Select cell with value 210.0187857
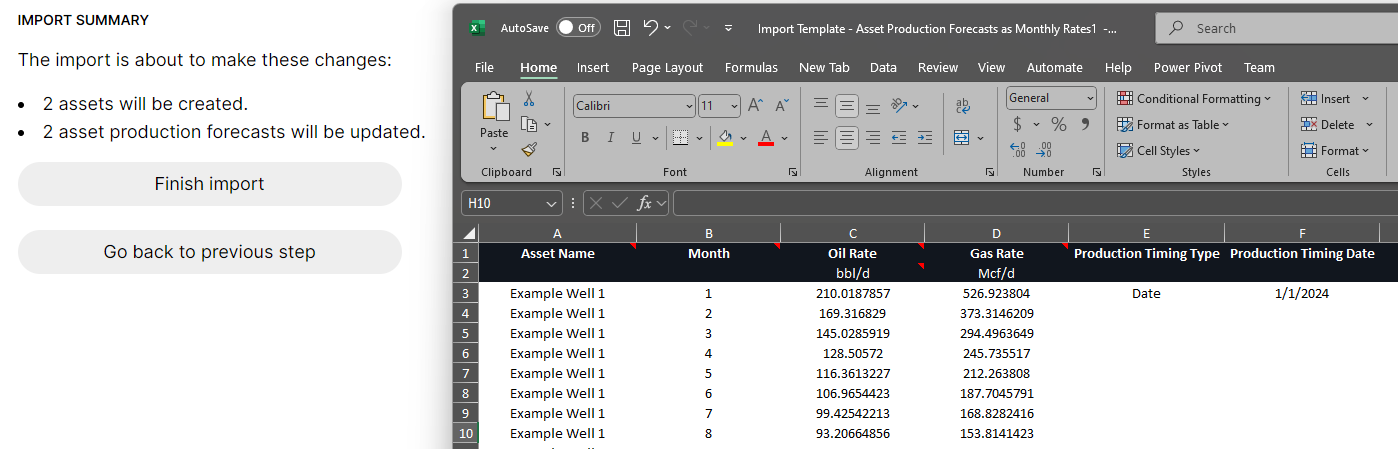This screenshot has height=449, width=1398. (853, 293)
